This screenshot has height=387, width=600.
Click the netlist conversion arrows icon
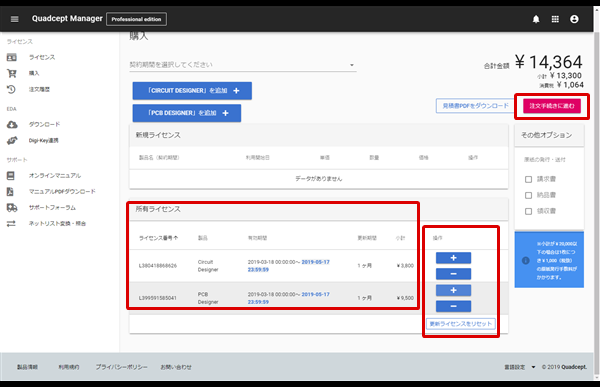[11, 224]
